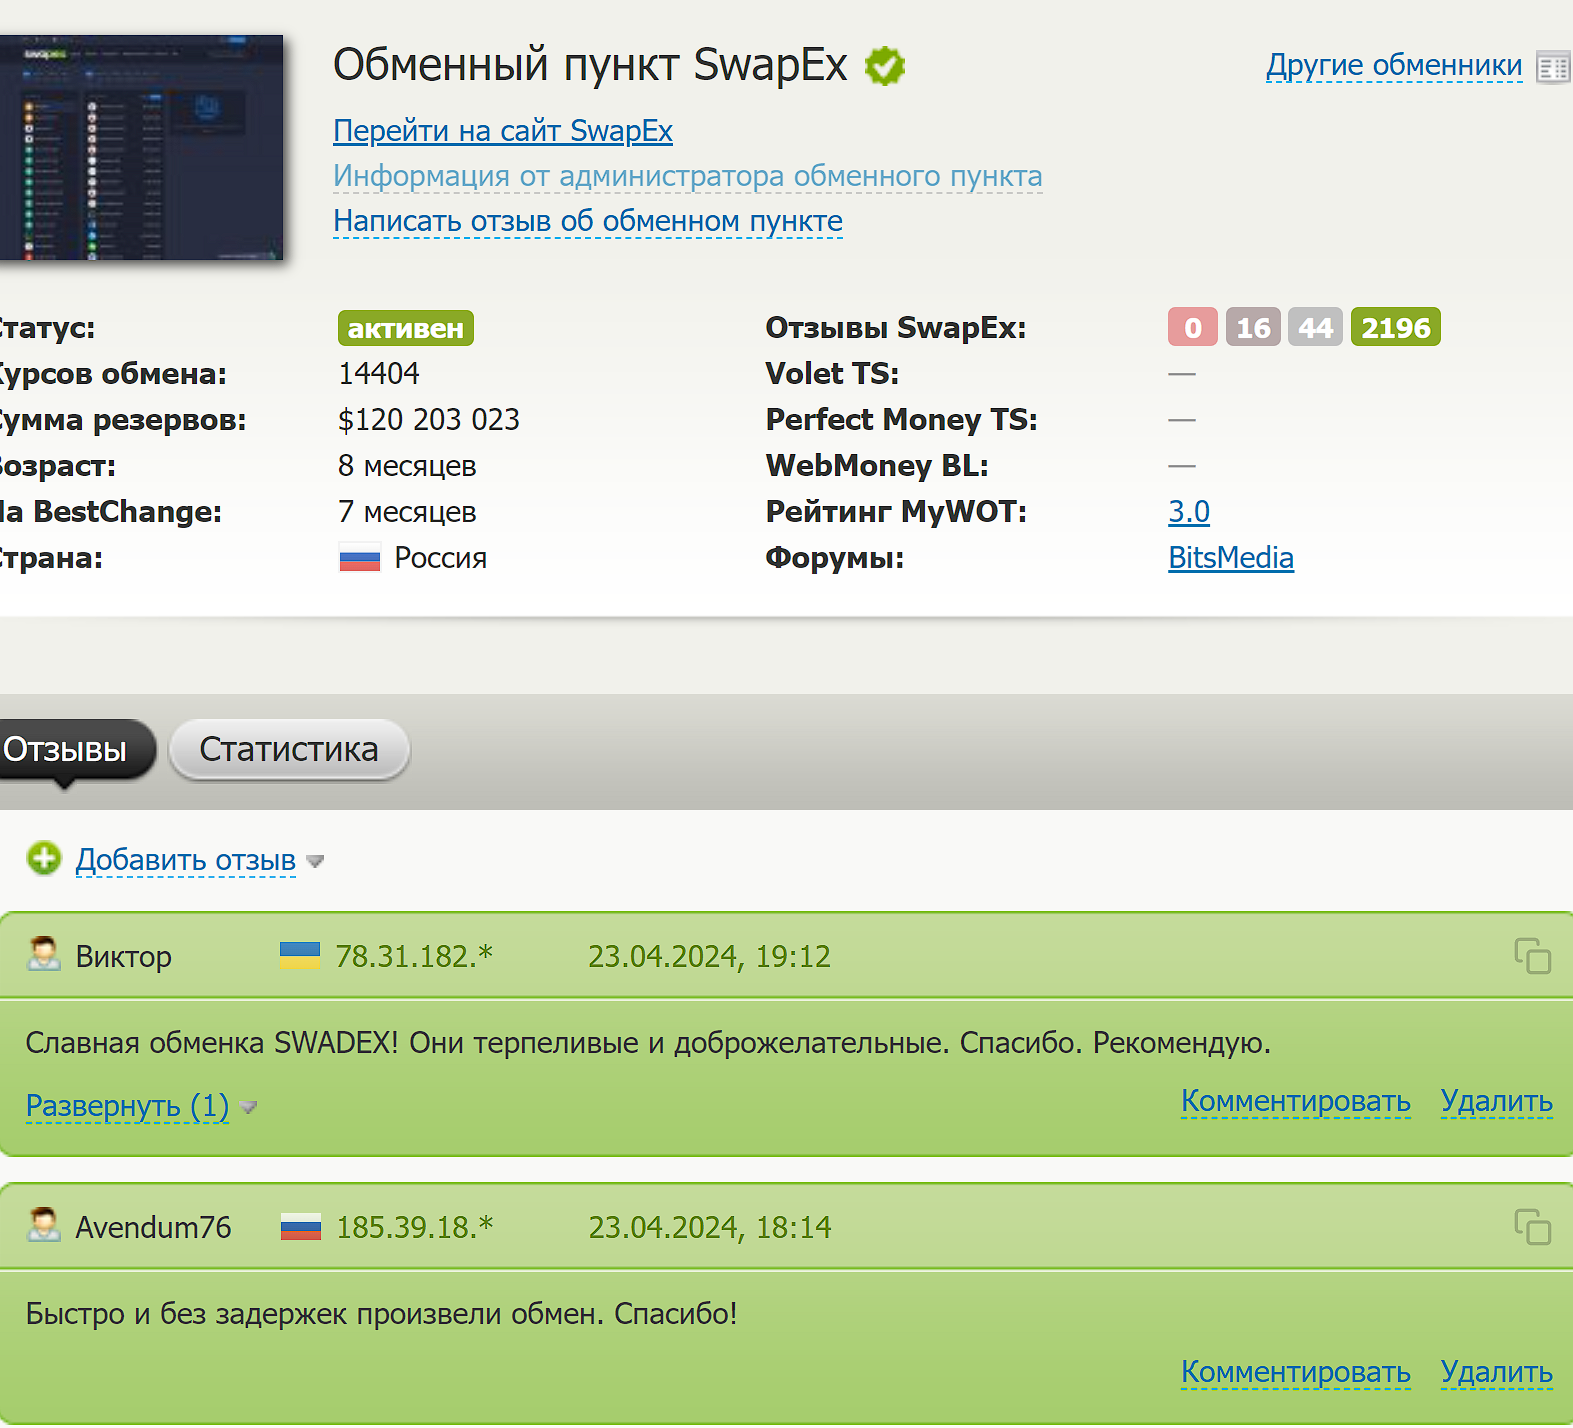Click the green verified badge next to SwapEx

coord(885,66)
